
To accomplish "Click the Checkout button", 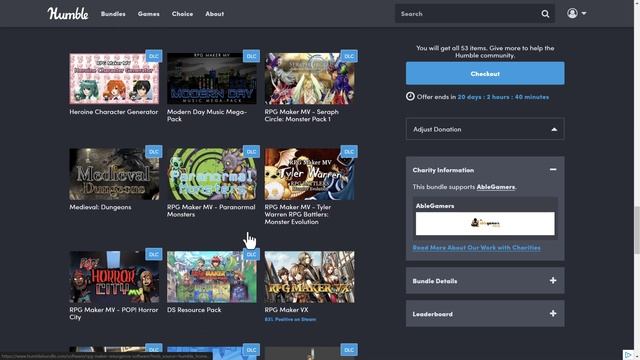I will (485, 73).
